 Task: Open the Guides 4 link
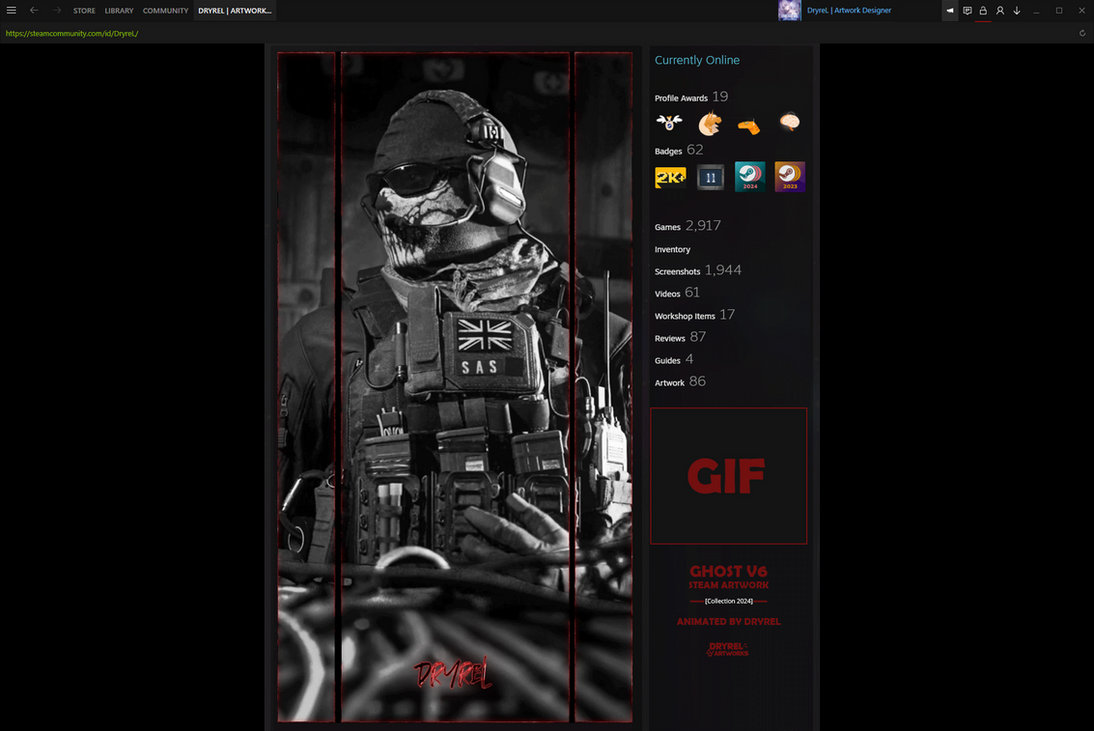tap(674, 360)
